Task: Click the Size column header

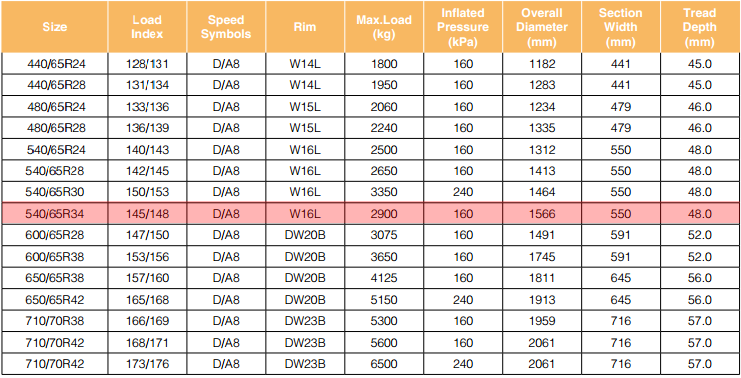Action: click(54, 26)
